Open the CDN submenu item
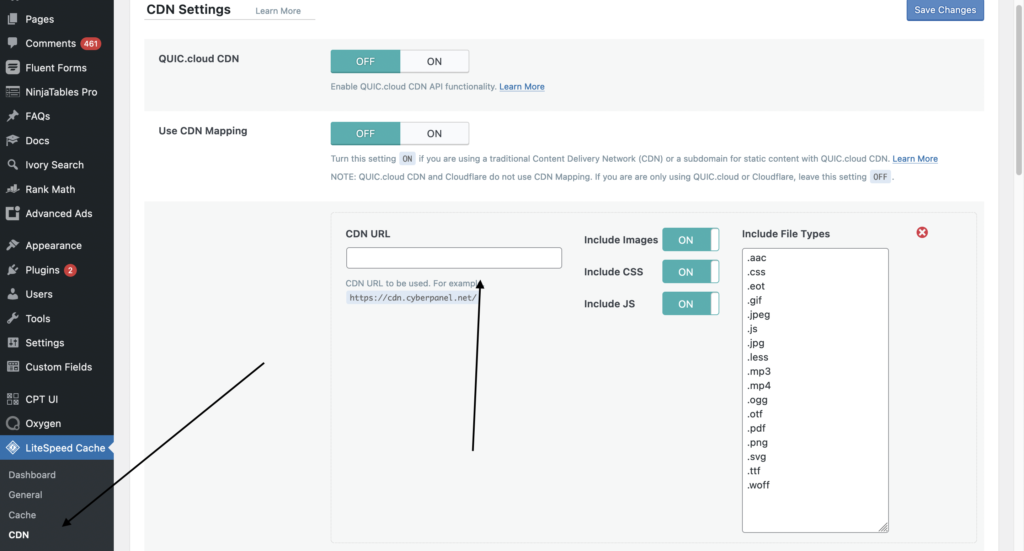Viewport: 1024px width, 551px height. tap(19, 535)
